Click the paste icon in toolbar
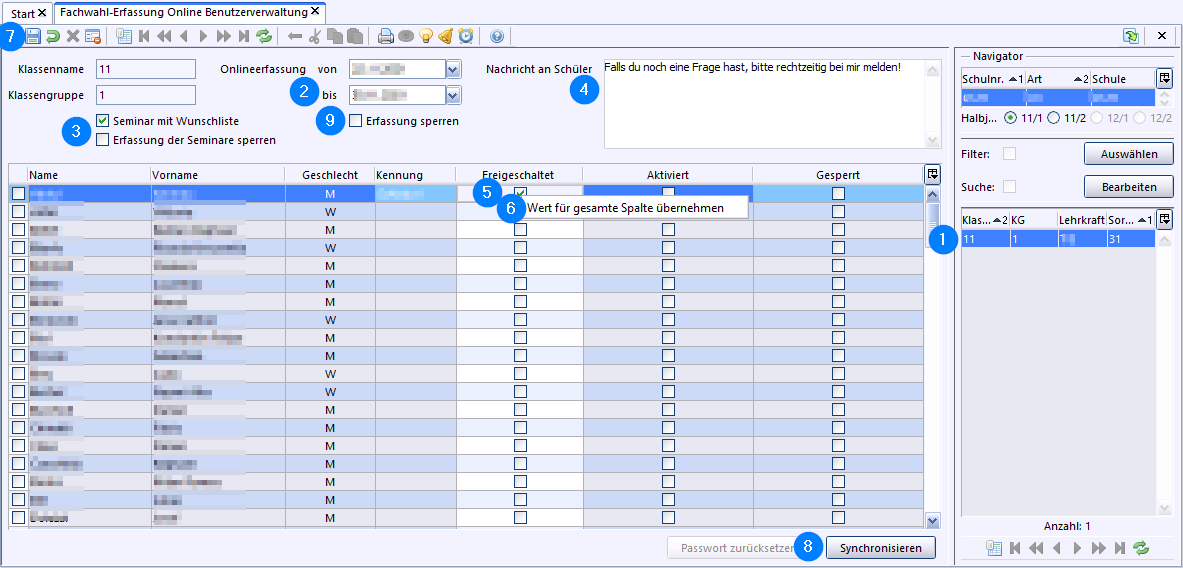The width and height of the screenshot is (1183, 568). [355, 35]
